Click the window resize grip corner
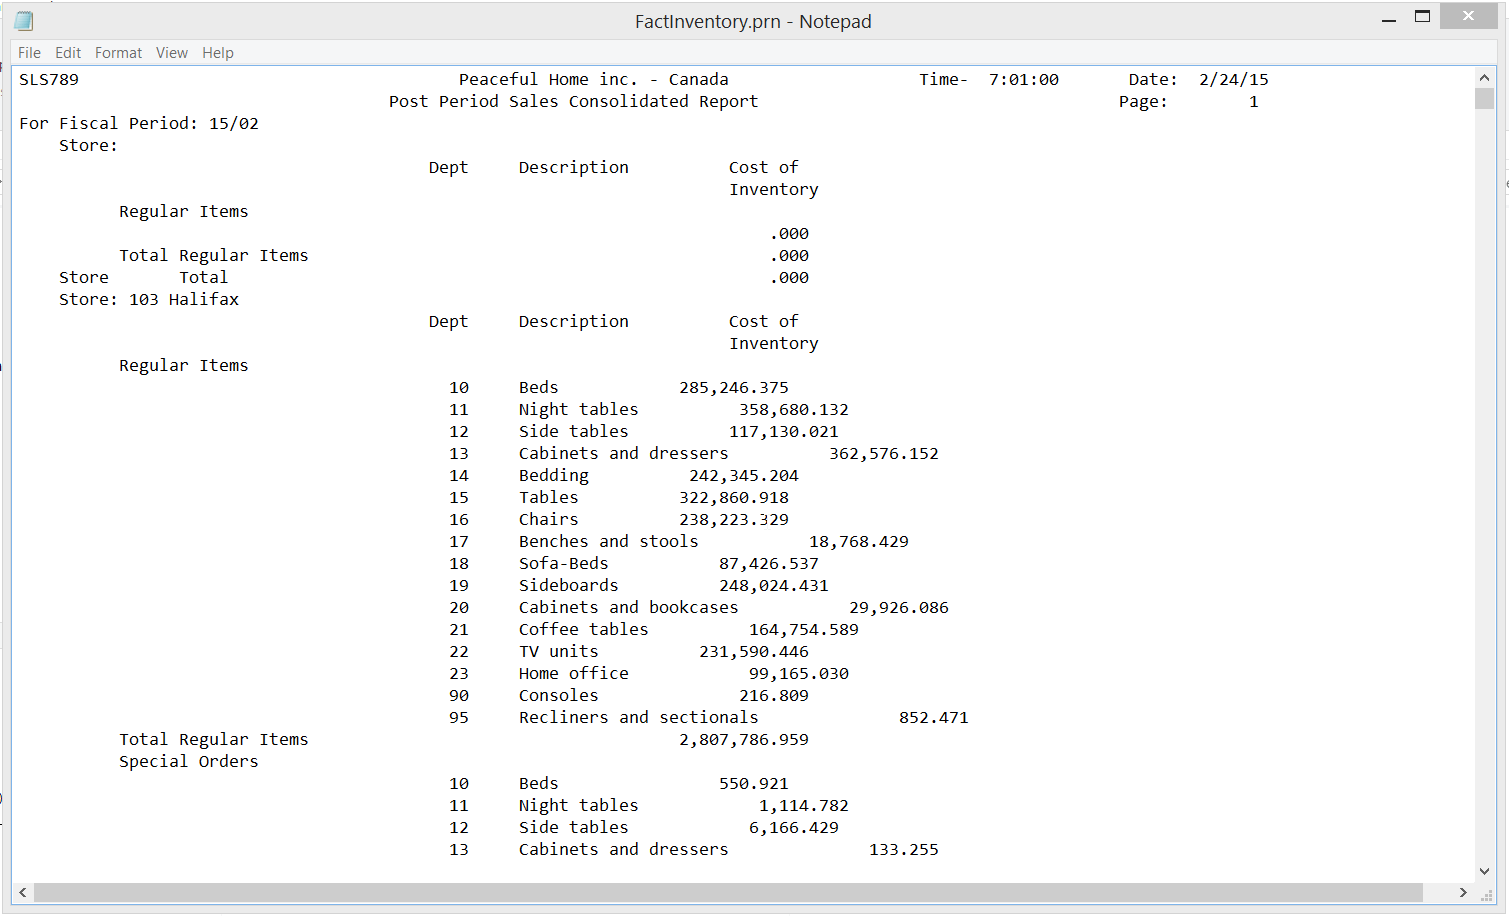This screenshot has height=916, width=1509. [1487, 895]
